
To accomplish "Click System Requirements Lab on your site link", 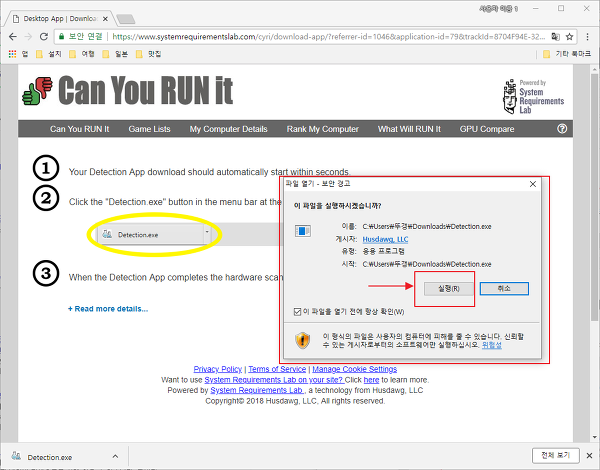I will [x=273, y=380].
